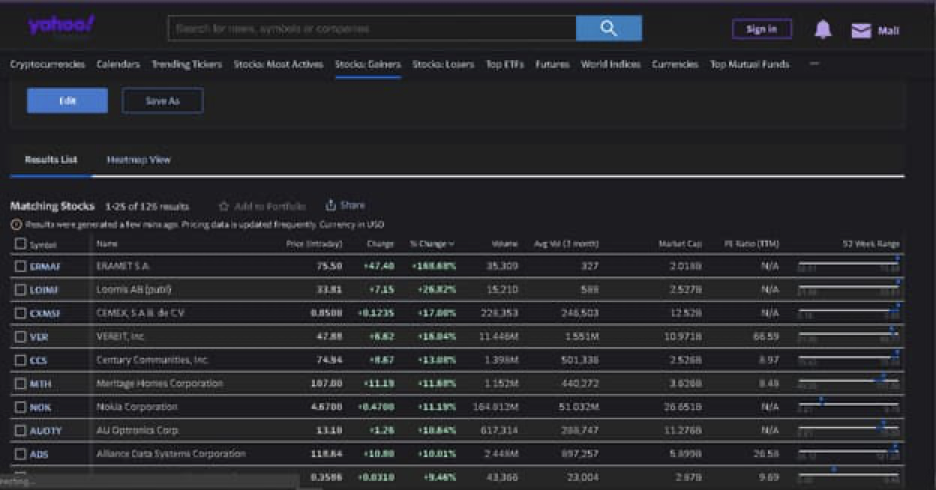This screenshot has width=936, height=490.
Task: Open the Mail link
Action: pos(888,30)
